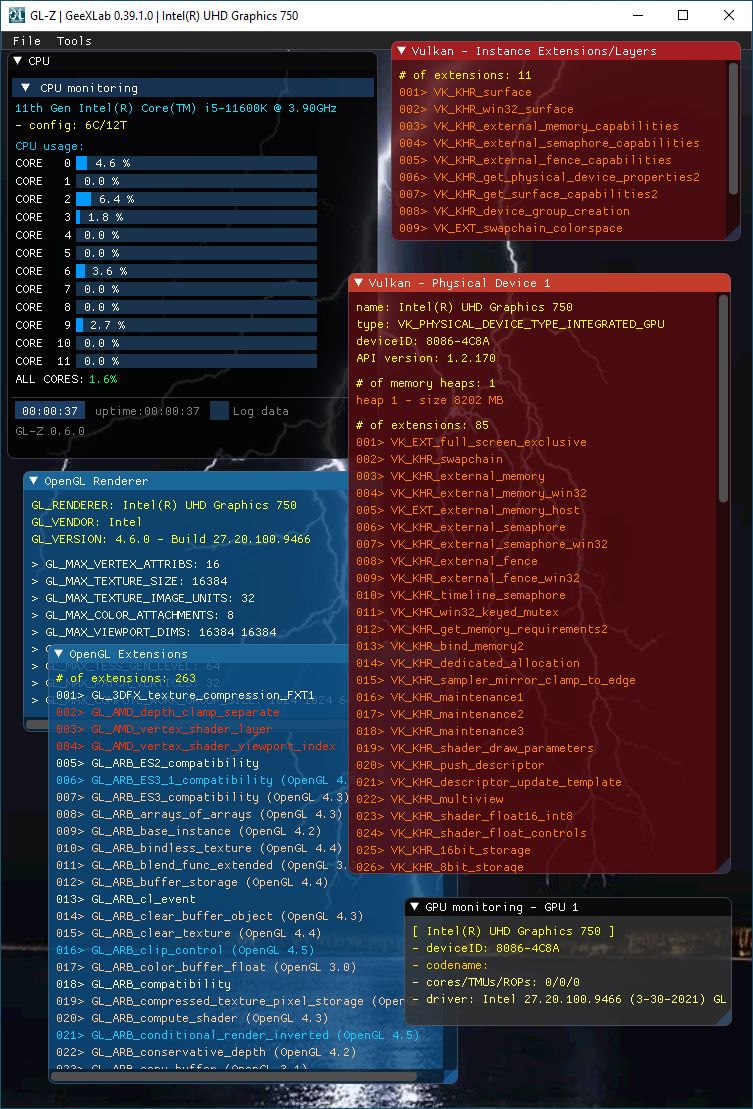
Task: Click resize grip of OpenGL Extensions window
Action: (x=450, y=1076)
